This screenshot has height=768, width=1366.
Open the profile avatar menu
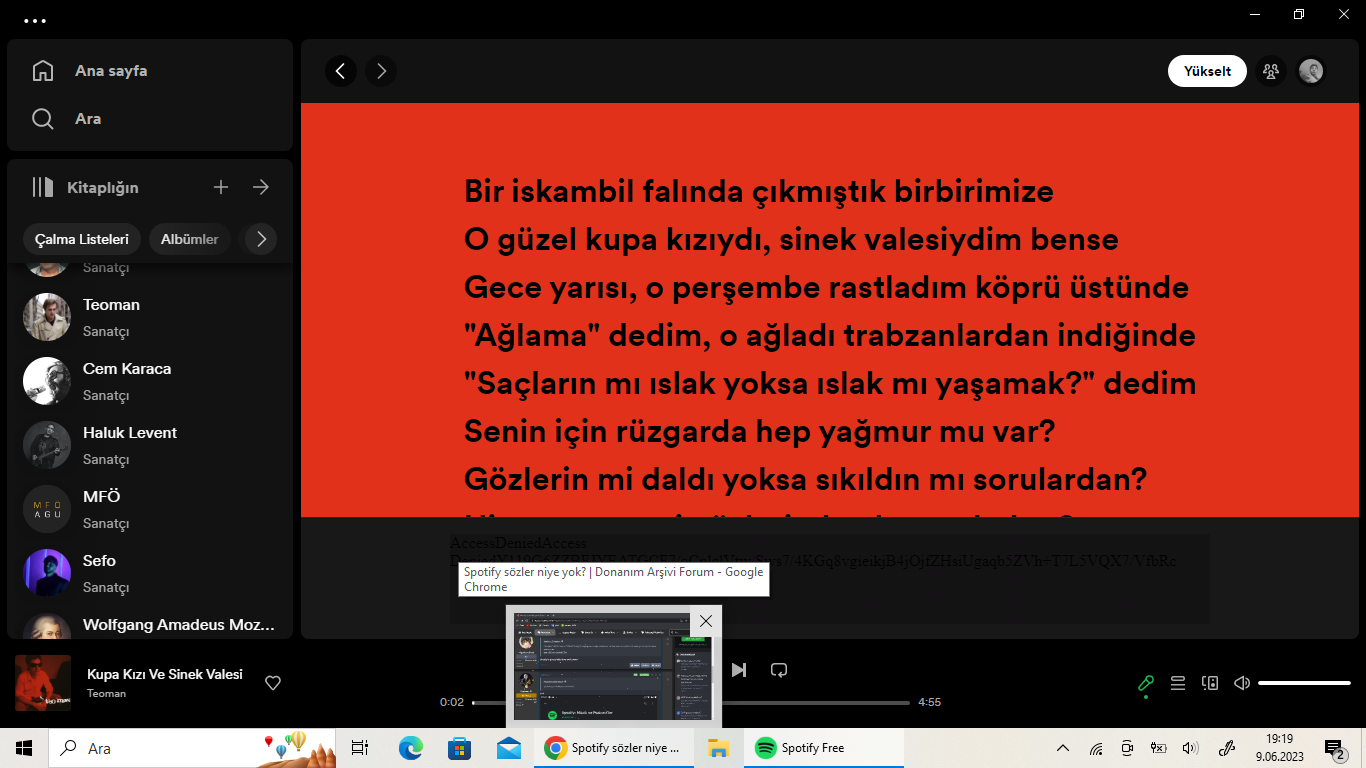pos(1311,71)
